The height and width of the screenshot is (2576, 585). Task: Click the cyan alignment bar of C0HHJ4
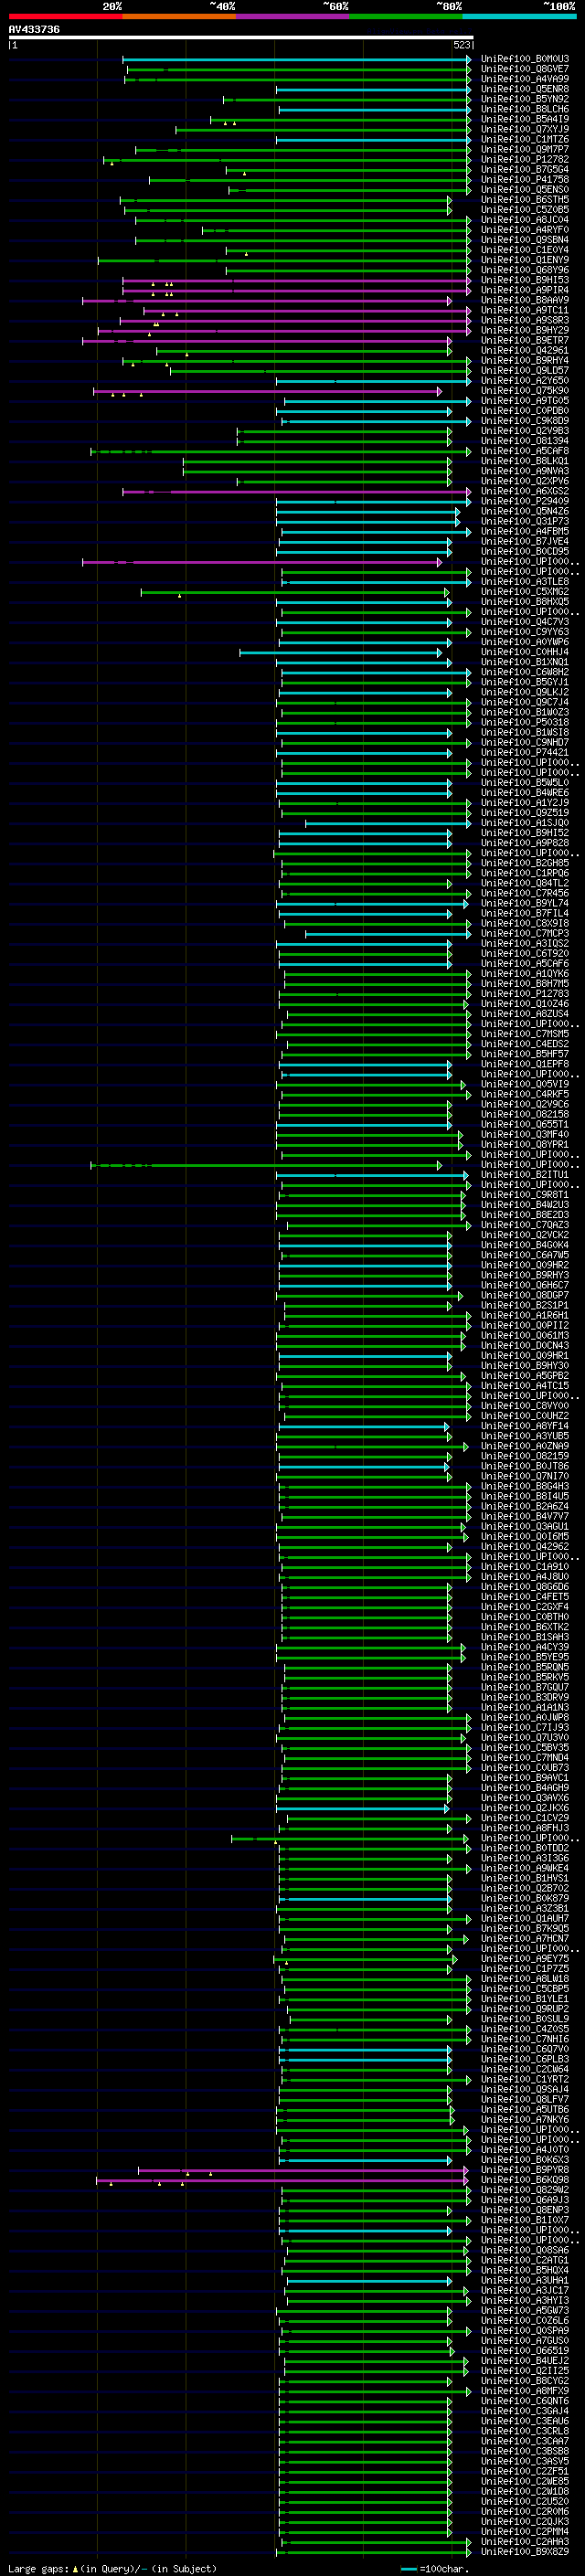pos(341,652)
